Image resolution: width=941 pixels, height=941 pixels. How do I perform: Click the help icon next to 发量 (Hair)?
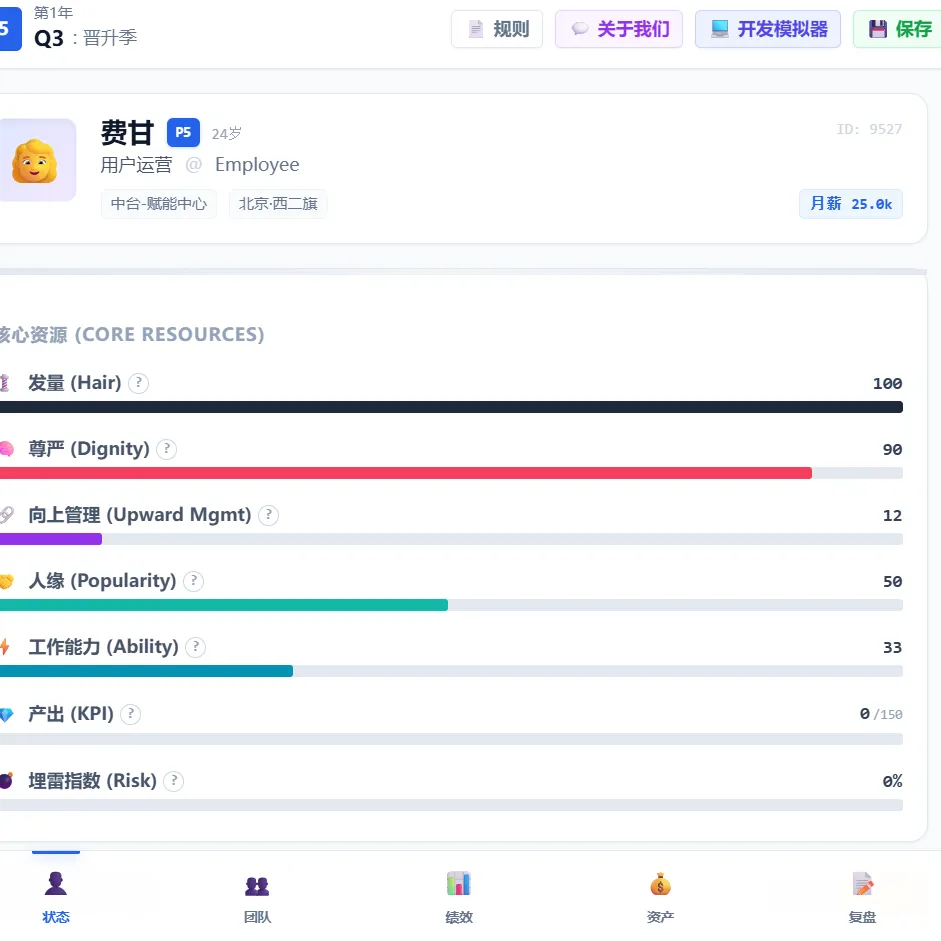tap(139, 383)
